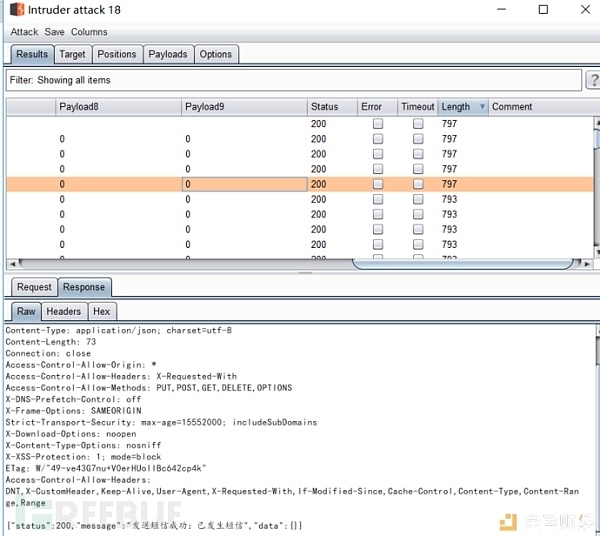This screenshot has width=600, height=536.
Task: Sort results by Status column header
Action: click(x=325, y=107)
